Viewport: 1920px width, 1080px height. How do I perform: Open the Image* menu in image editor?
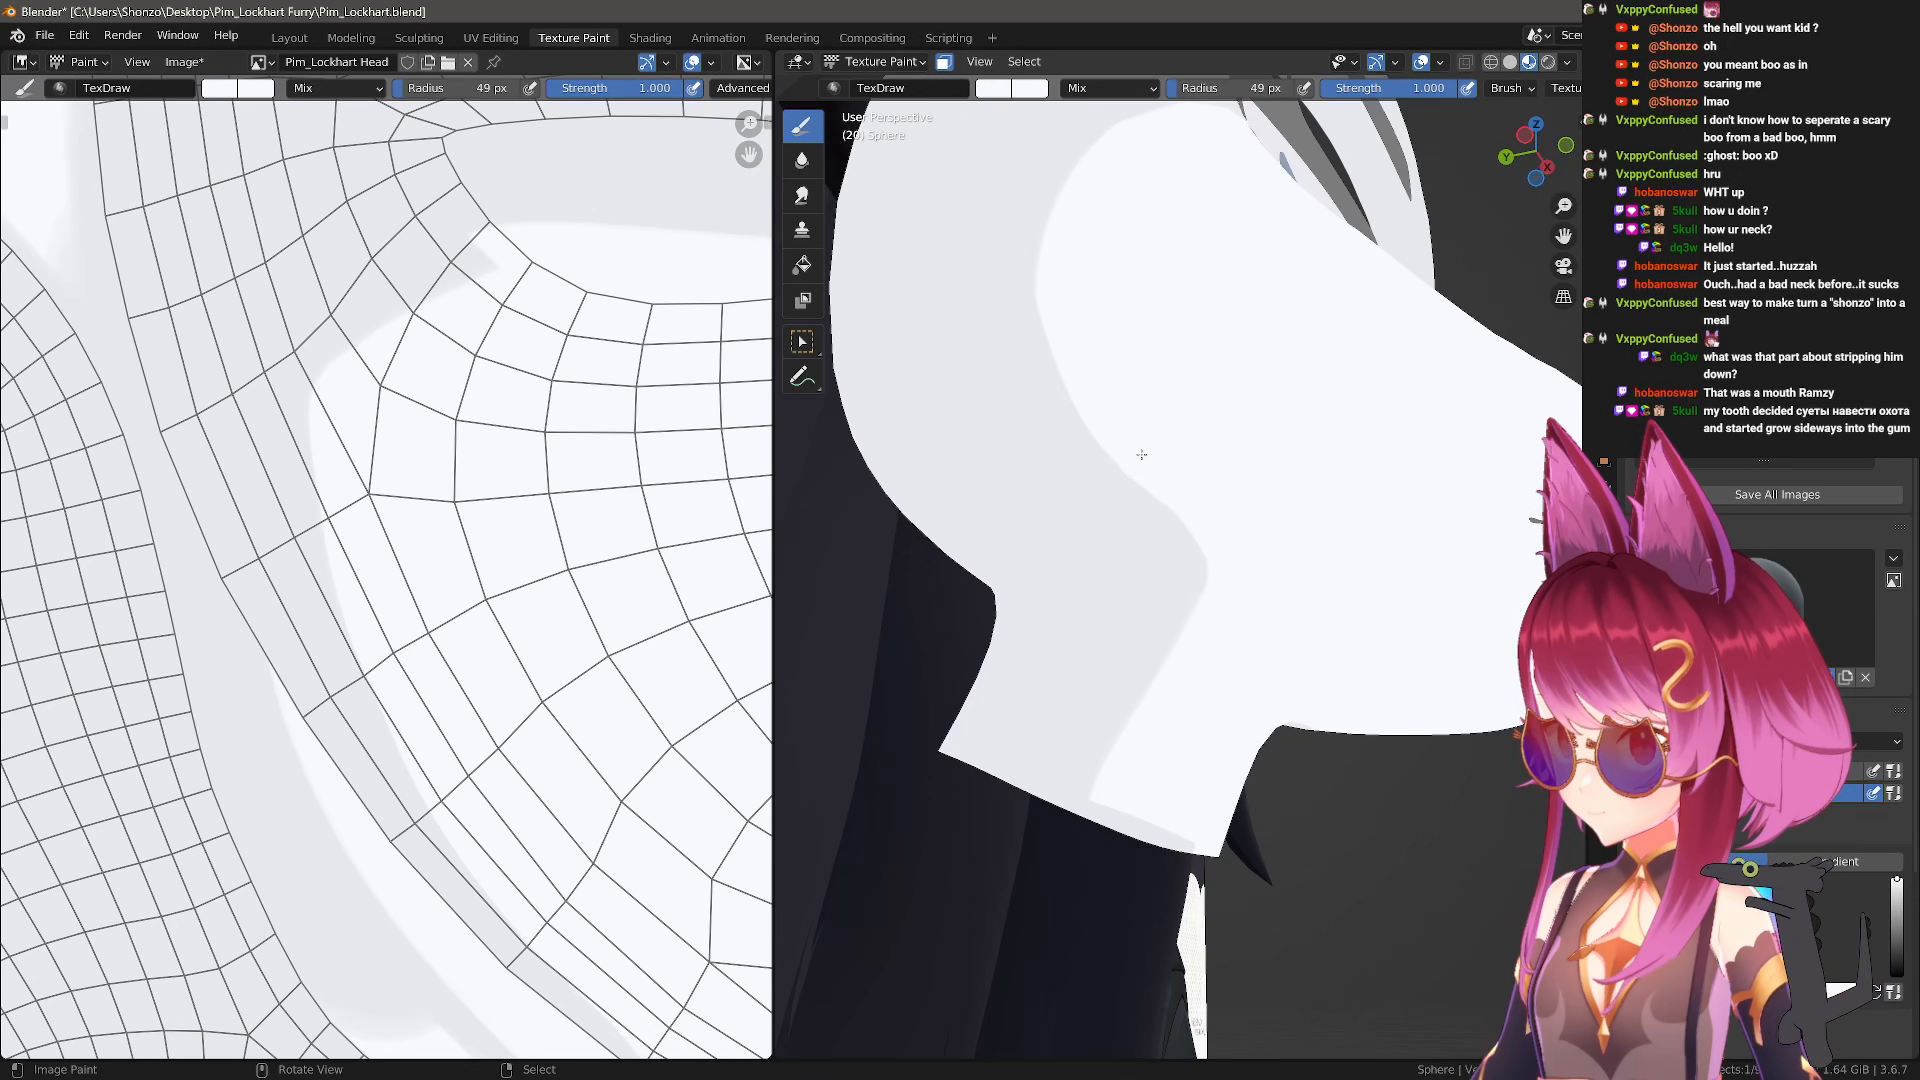coord(184,62)
